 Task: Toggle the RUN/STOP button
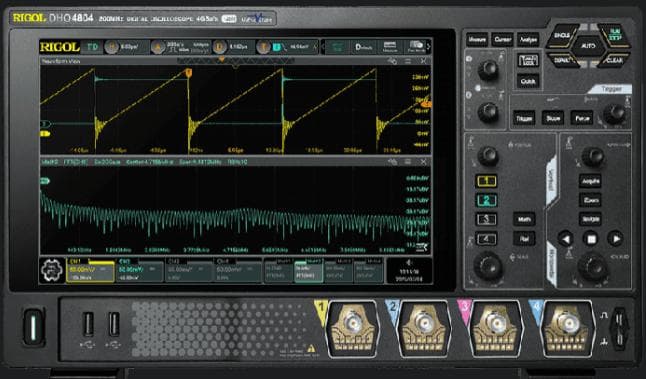coord(614,36)
